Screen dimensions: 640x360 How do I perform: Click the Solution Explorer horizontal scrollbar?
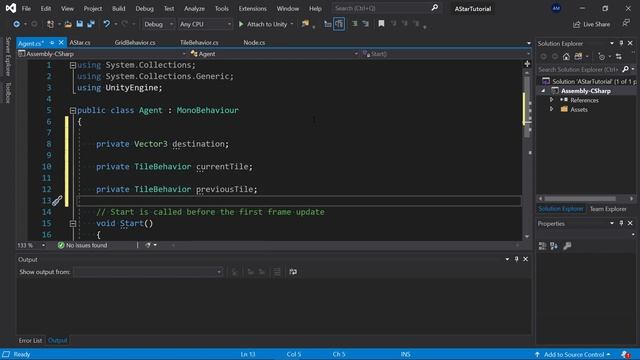point(580,199)
